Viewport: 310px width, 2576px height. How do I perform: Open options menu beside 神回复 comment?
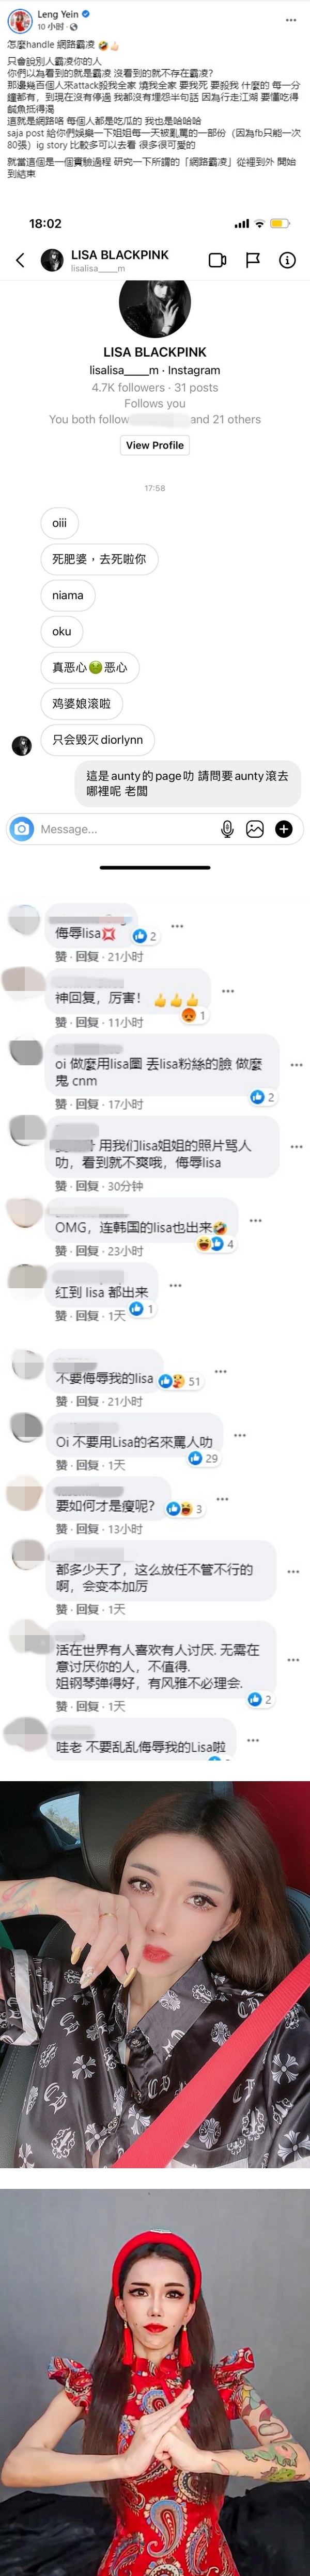pos(228,991)
